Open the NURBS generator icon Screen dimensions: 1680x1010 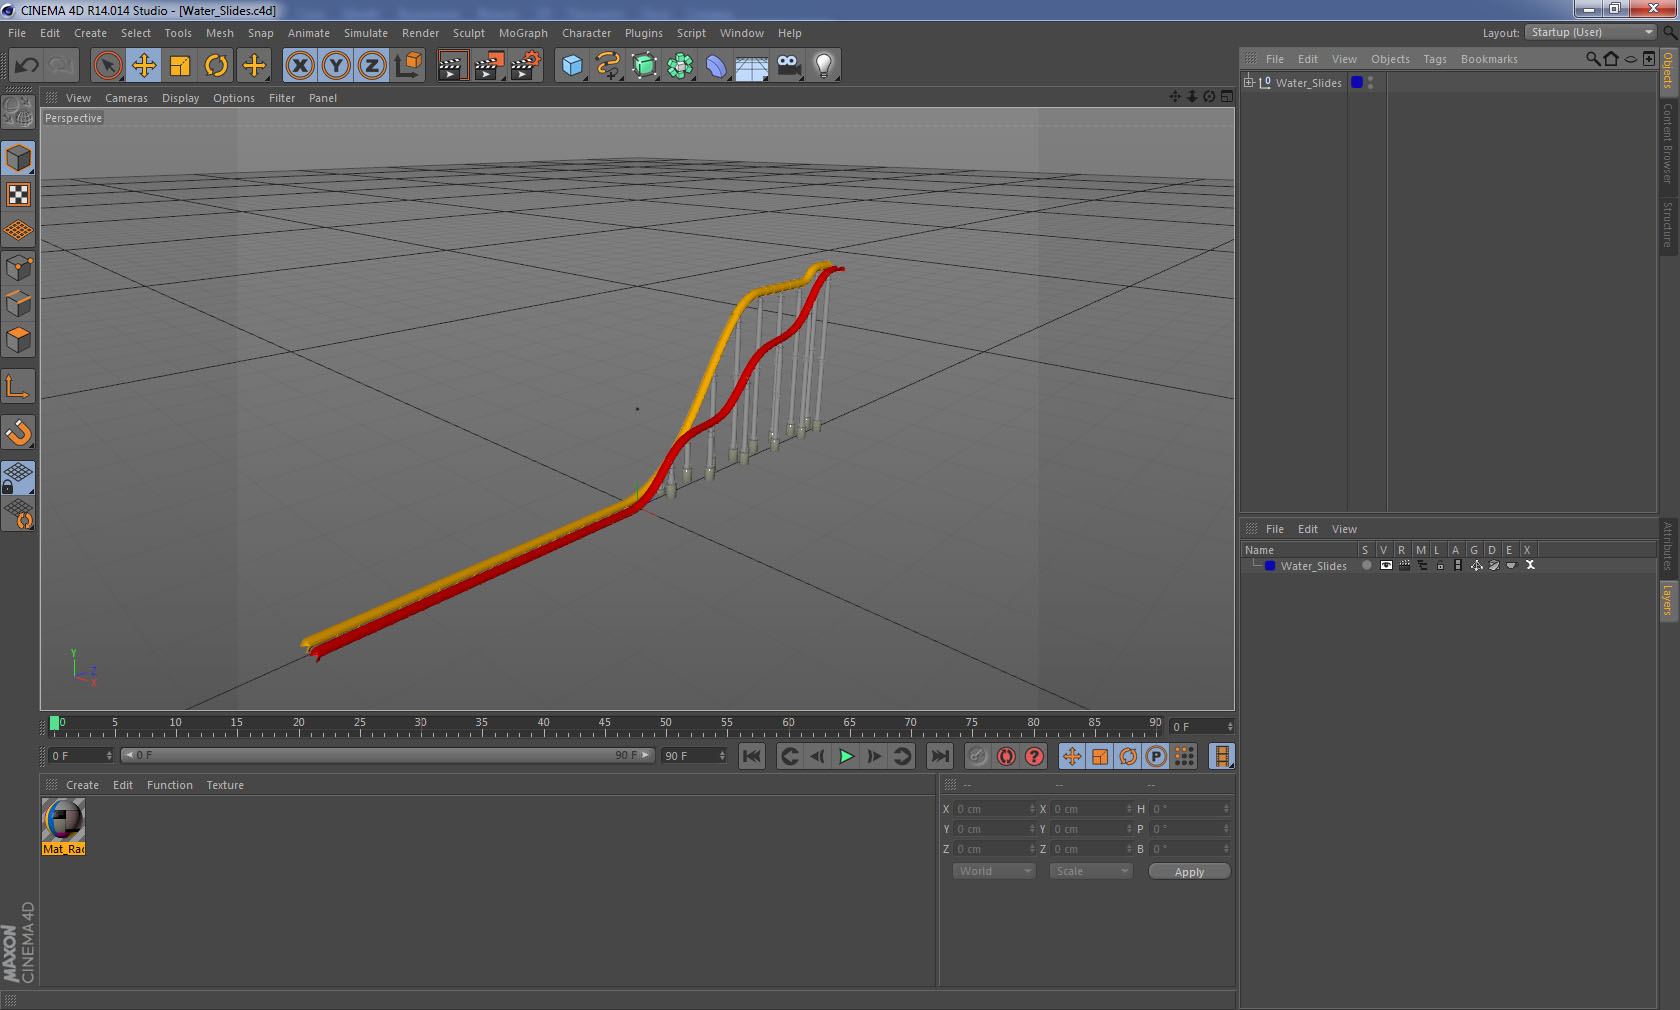(x=644, y=66)
